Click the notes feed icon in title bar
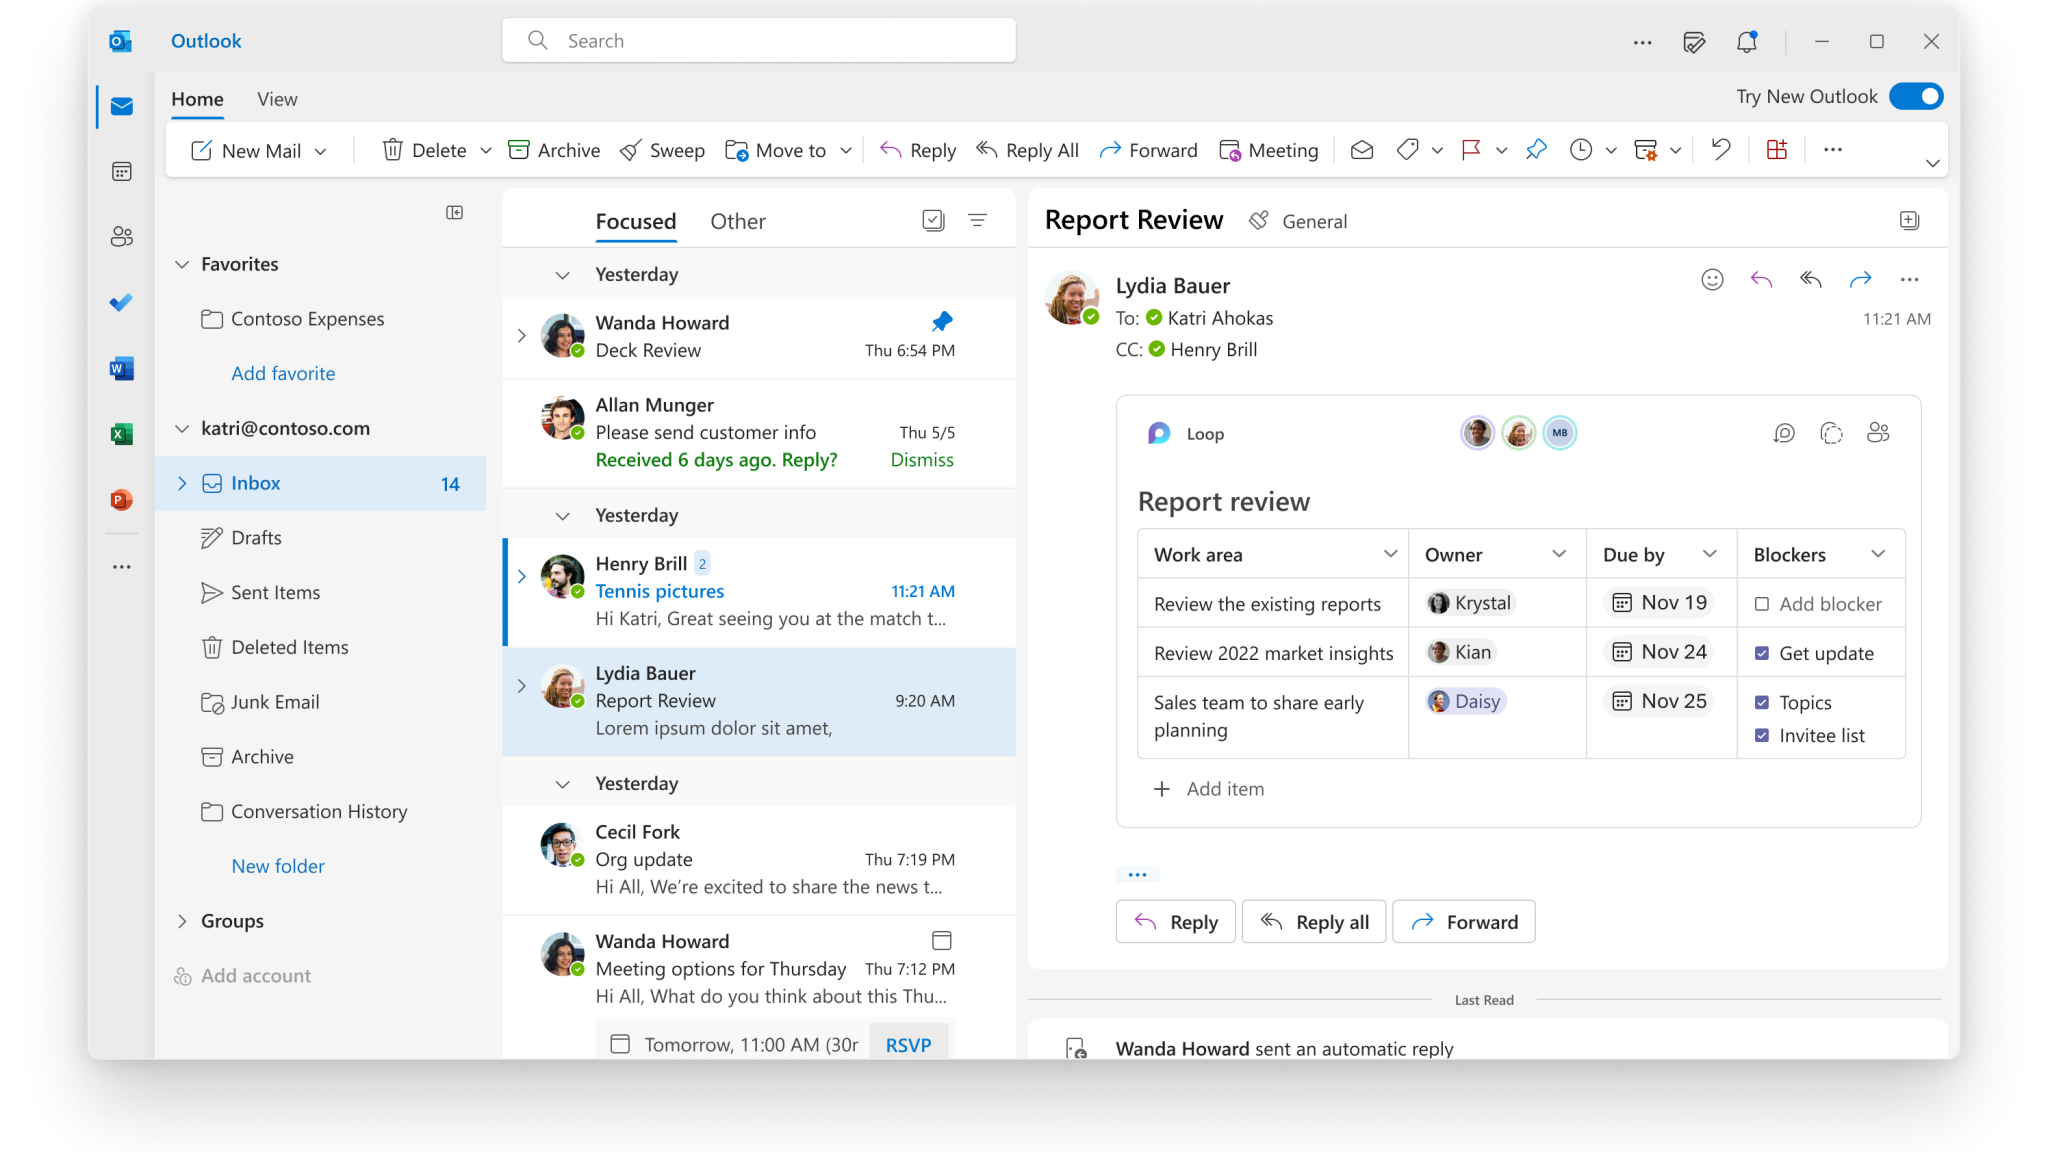Screen dimensions: 2048x1152 tap(1694, 42)
